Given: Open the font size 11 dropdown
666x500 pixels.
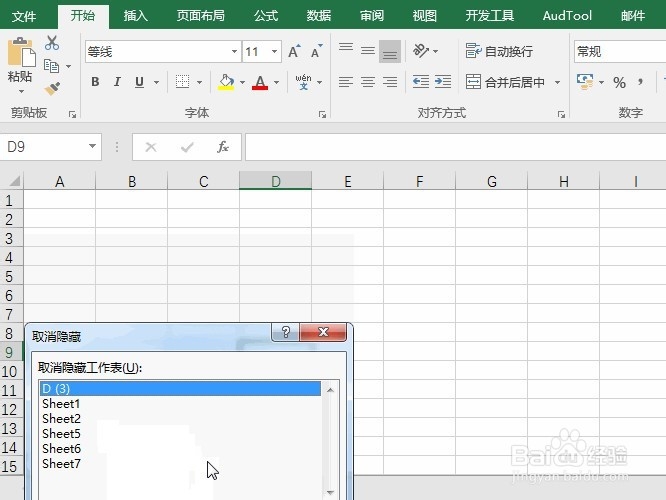Looking at the screenshot, I should click(x=274, y=51).
